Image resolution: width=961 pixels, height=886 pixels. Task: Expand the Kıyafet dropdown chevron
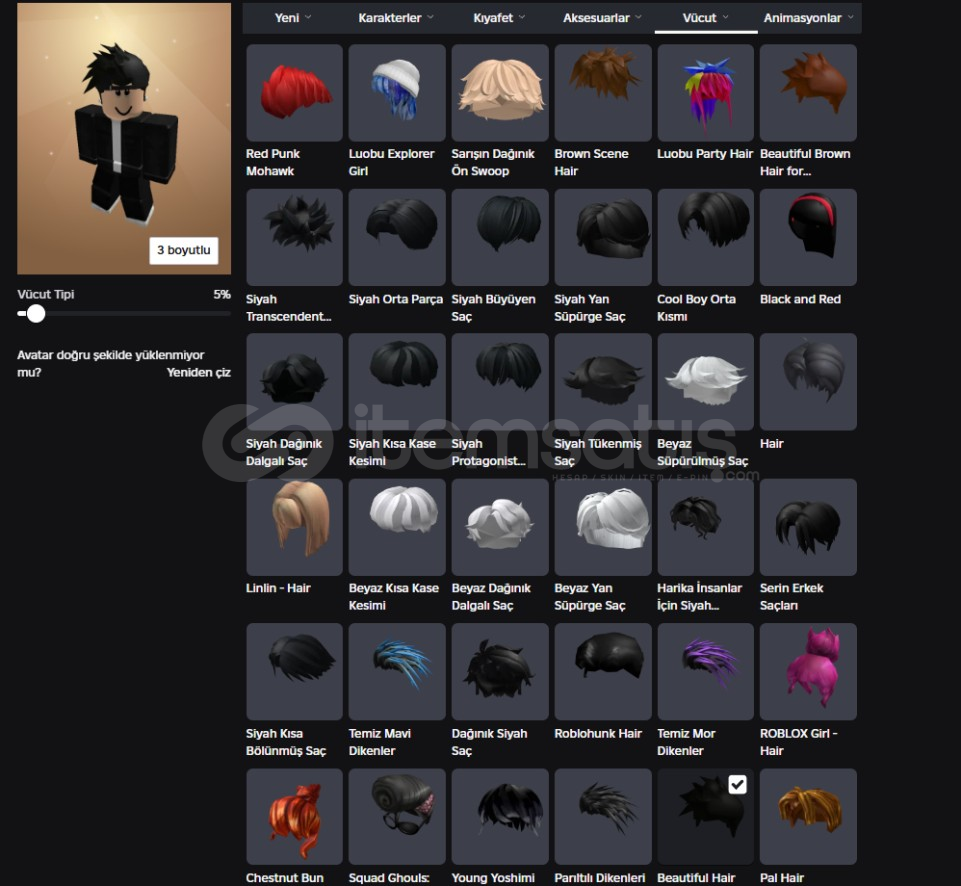tap(522, 17)
